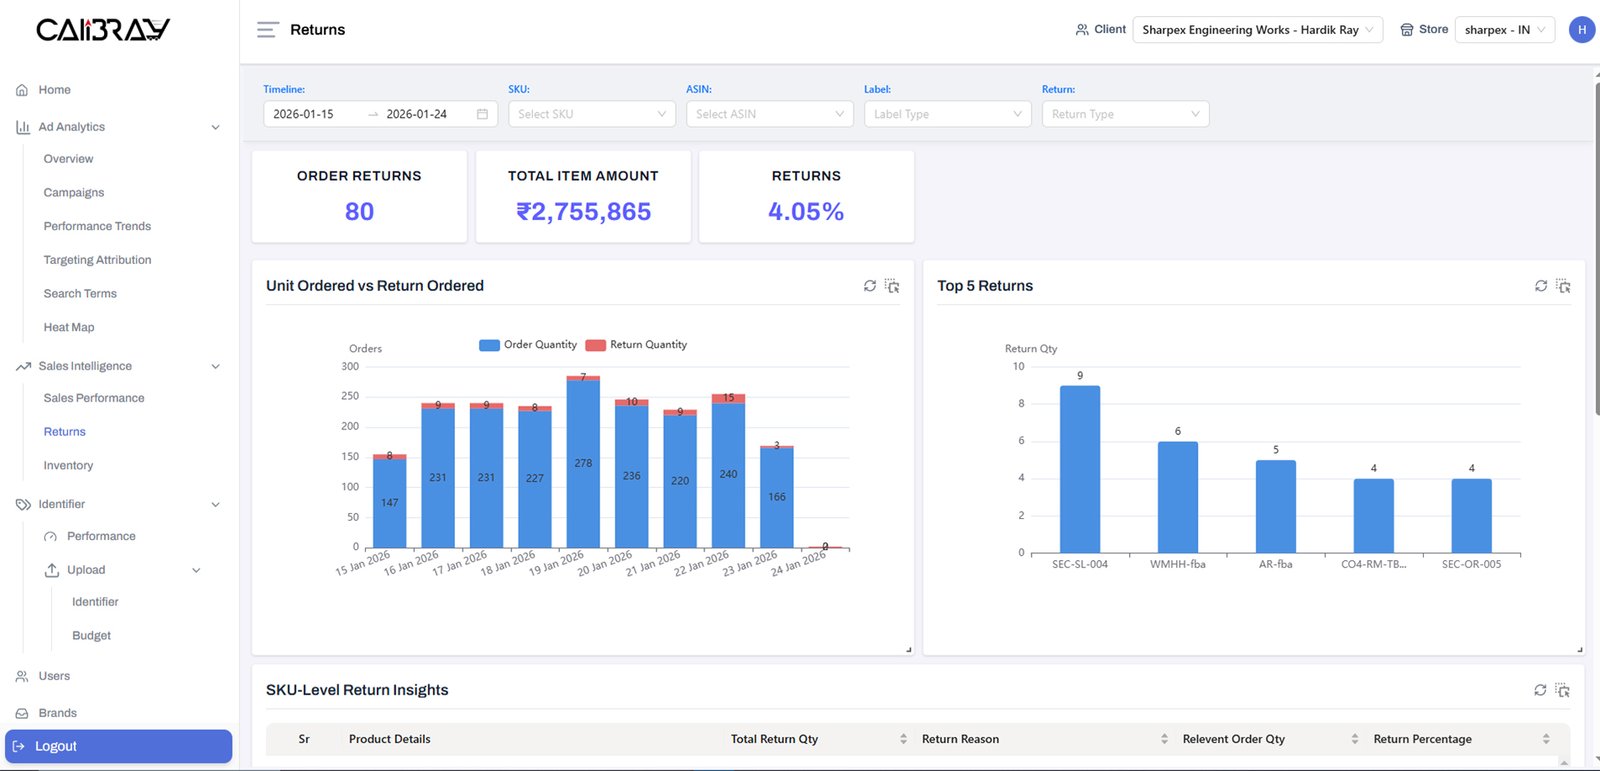Viewport: 1600px width, 771px height.
Task: Click the user avatar H icon
Action: pos(1581,30)
